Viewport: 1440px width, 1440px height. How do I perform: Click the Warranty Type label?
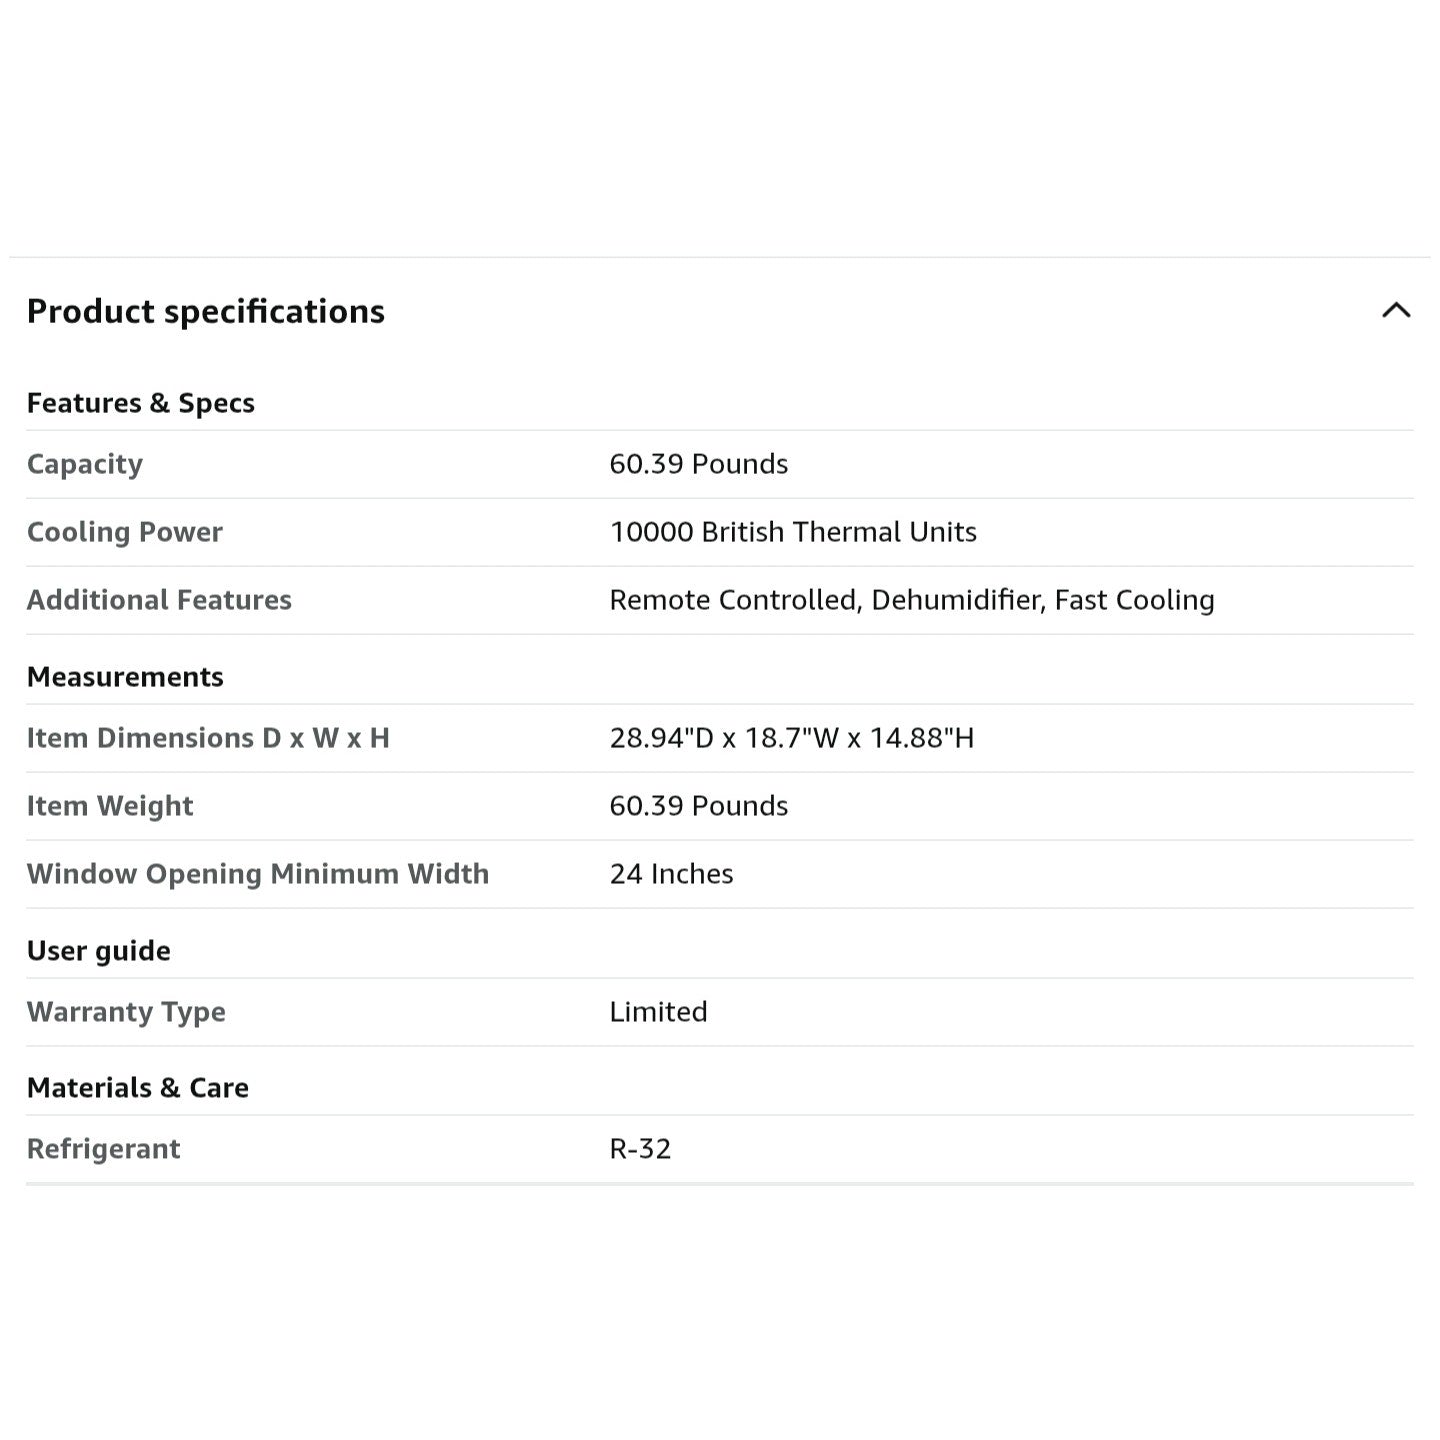126,1012
